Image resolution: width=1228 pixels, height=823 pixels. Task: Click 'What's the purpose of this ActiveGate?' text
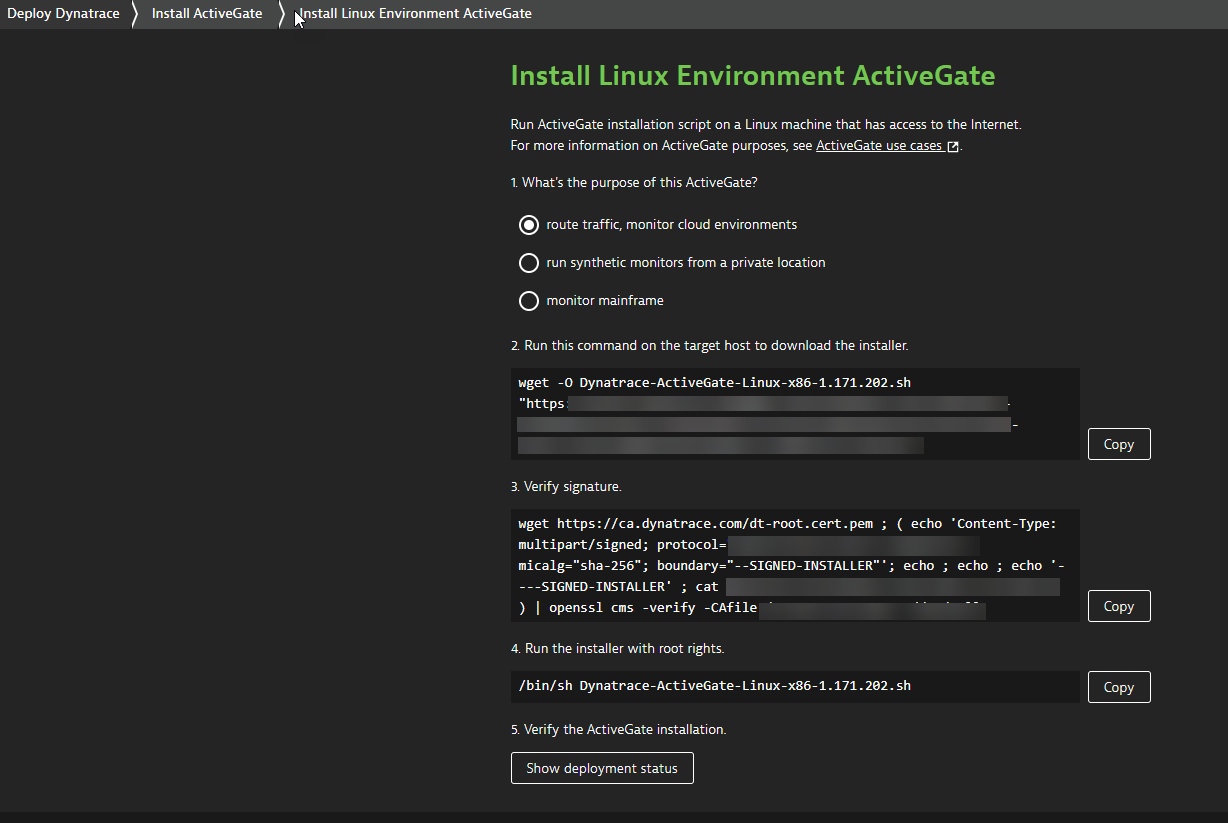(x=634, y=182)
